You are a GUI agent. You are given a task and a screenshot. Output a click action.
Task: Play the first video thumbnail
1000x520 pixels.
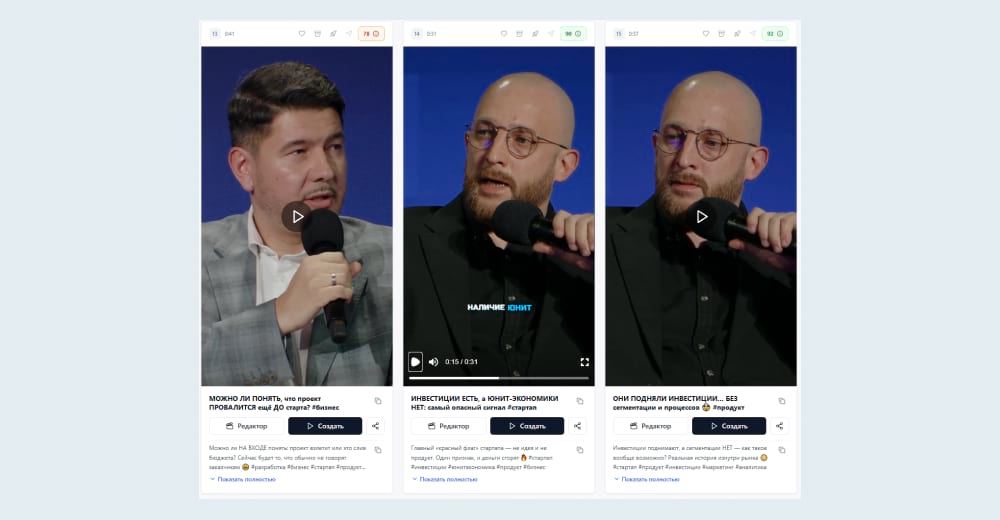(x=297, y=217)
